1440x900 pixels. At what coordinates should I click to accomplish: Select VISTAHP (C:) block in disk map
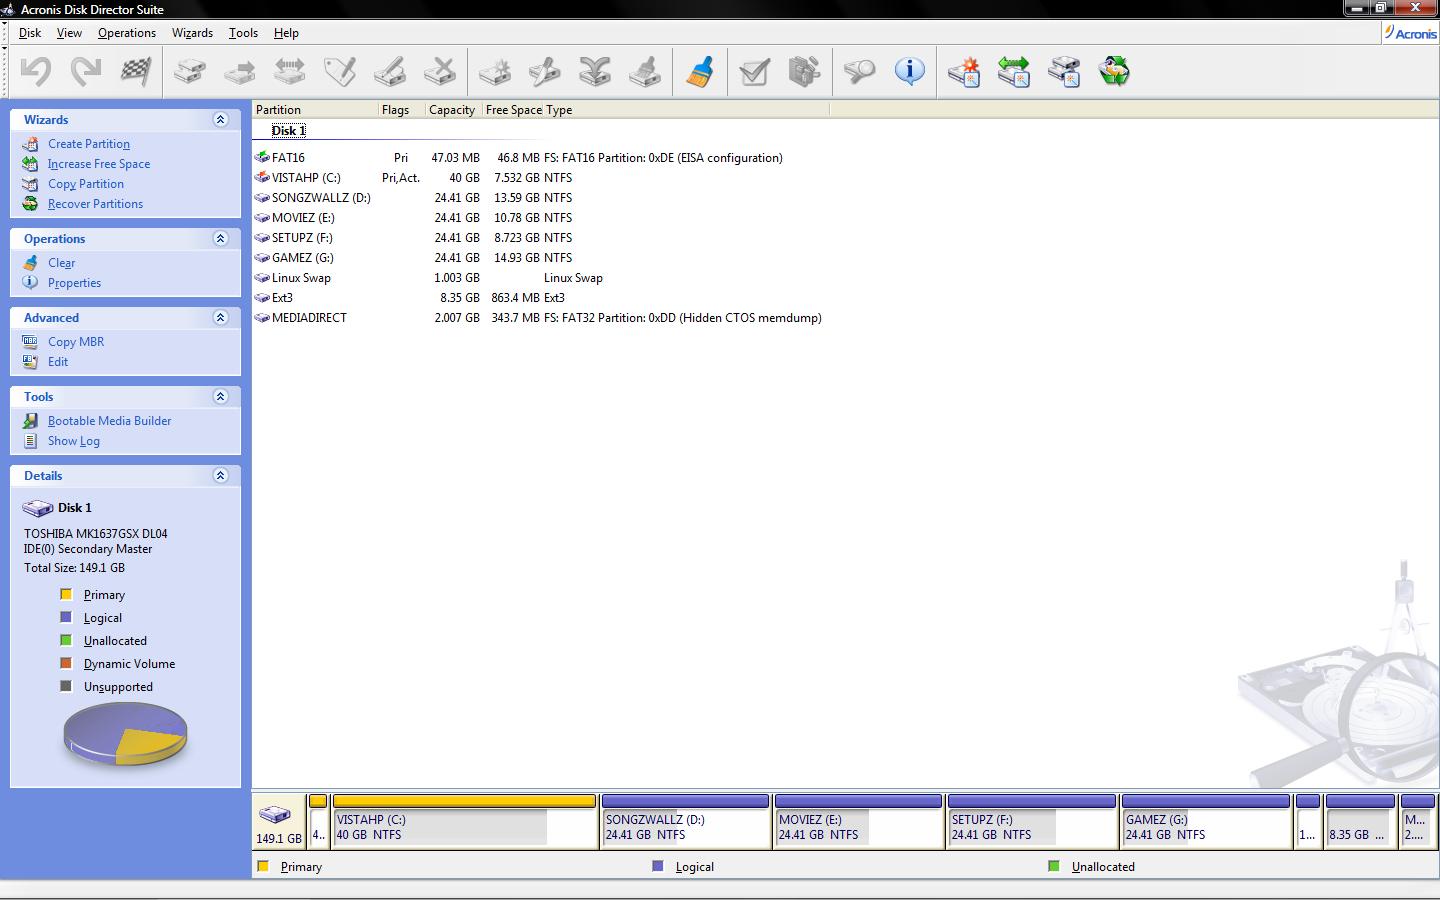point(465,821)
